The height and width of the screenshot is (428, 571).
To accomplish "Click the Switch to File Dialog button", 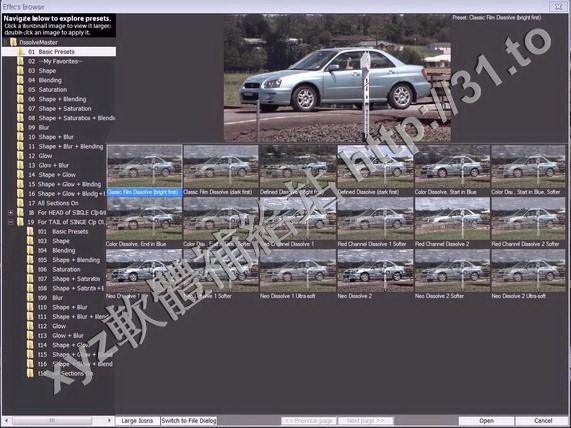I will [x=189, y=421].
